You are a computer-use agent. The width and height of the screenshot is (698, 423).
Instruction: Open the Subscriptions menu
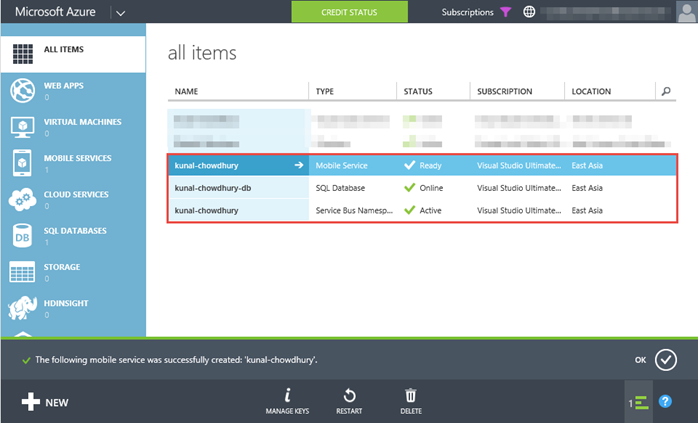coord(467,12)
